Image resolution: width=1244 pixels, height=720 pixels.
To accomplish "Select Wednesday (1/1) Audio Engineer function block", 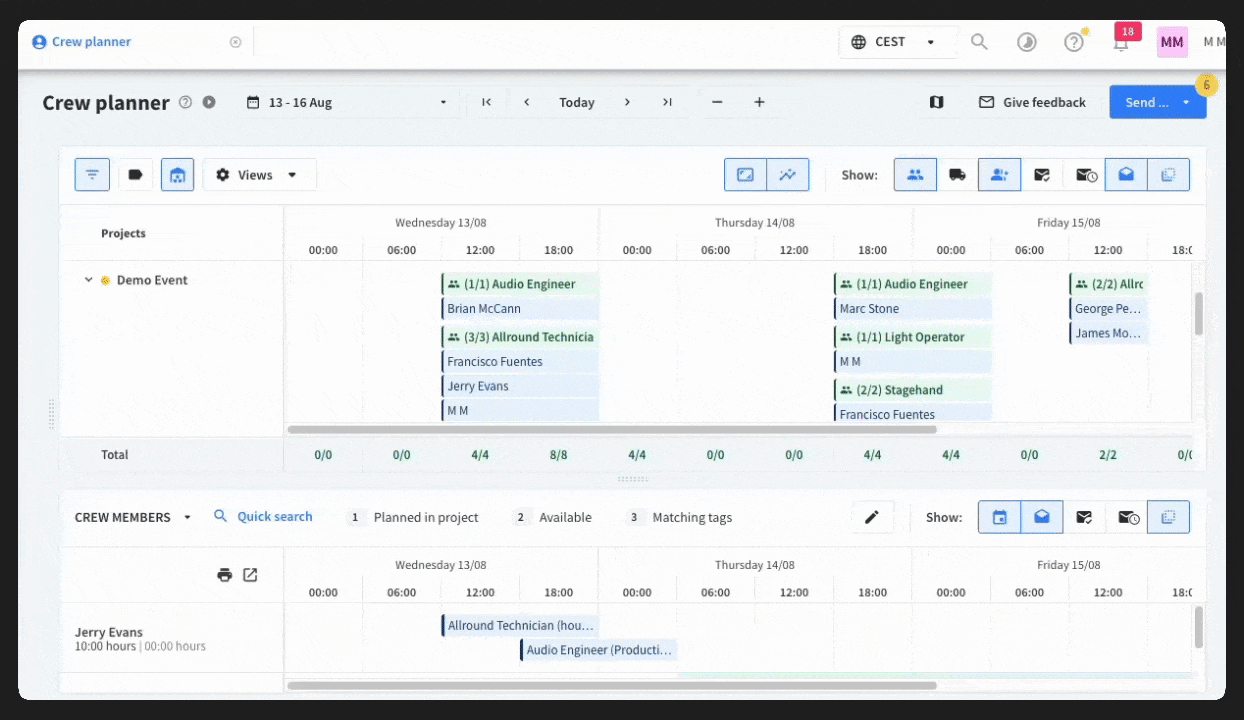I will tap(520, 284).
